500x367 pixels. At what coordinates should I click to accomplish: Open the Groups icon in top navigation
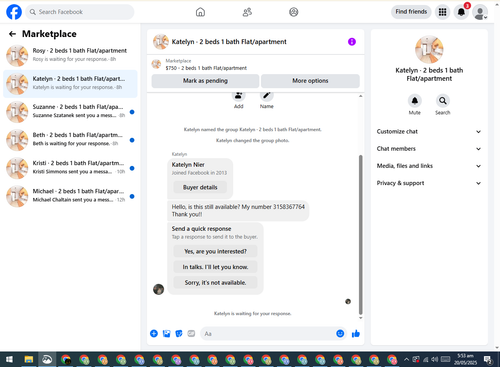coord(294,12)
